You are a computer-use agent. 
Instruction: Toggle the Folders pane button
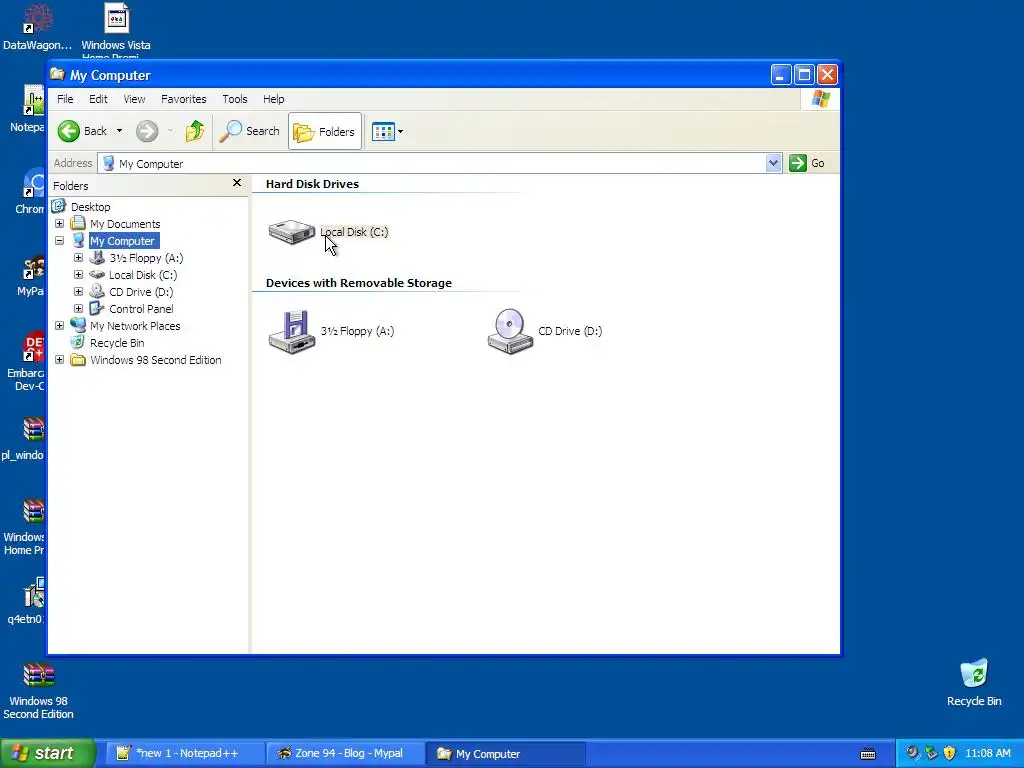pyautogui.click(x=325, y=131)
